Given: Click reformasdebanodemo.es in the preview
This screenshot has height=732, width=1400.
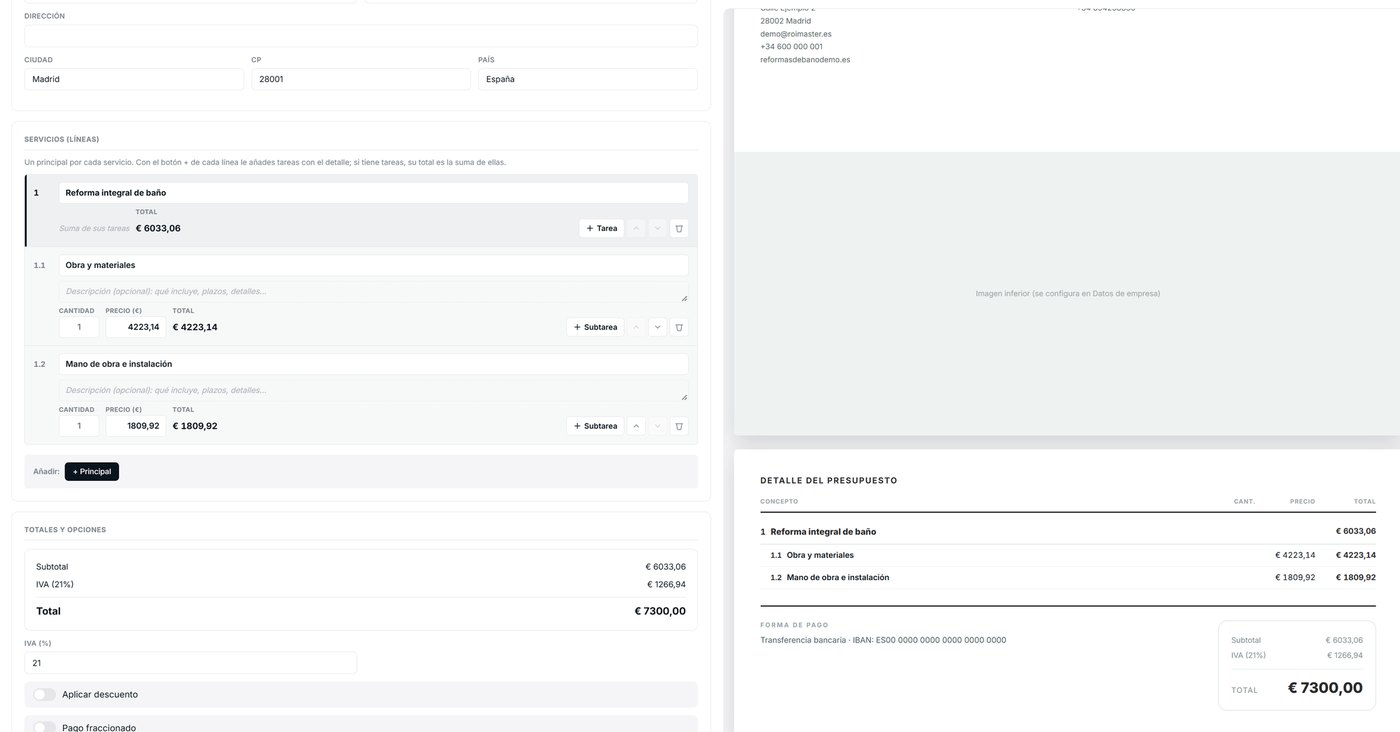Looking at the screenshot, I should 805,60.
